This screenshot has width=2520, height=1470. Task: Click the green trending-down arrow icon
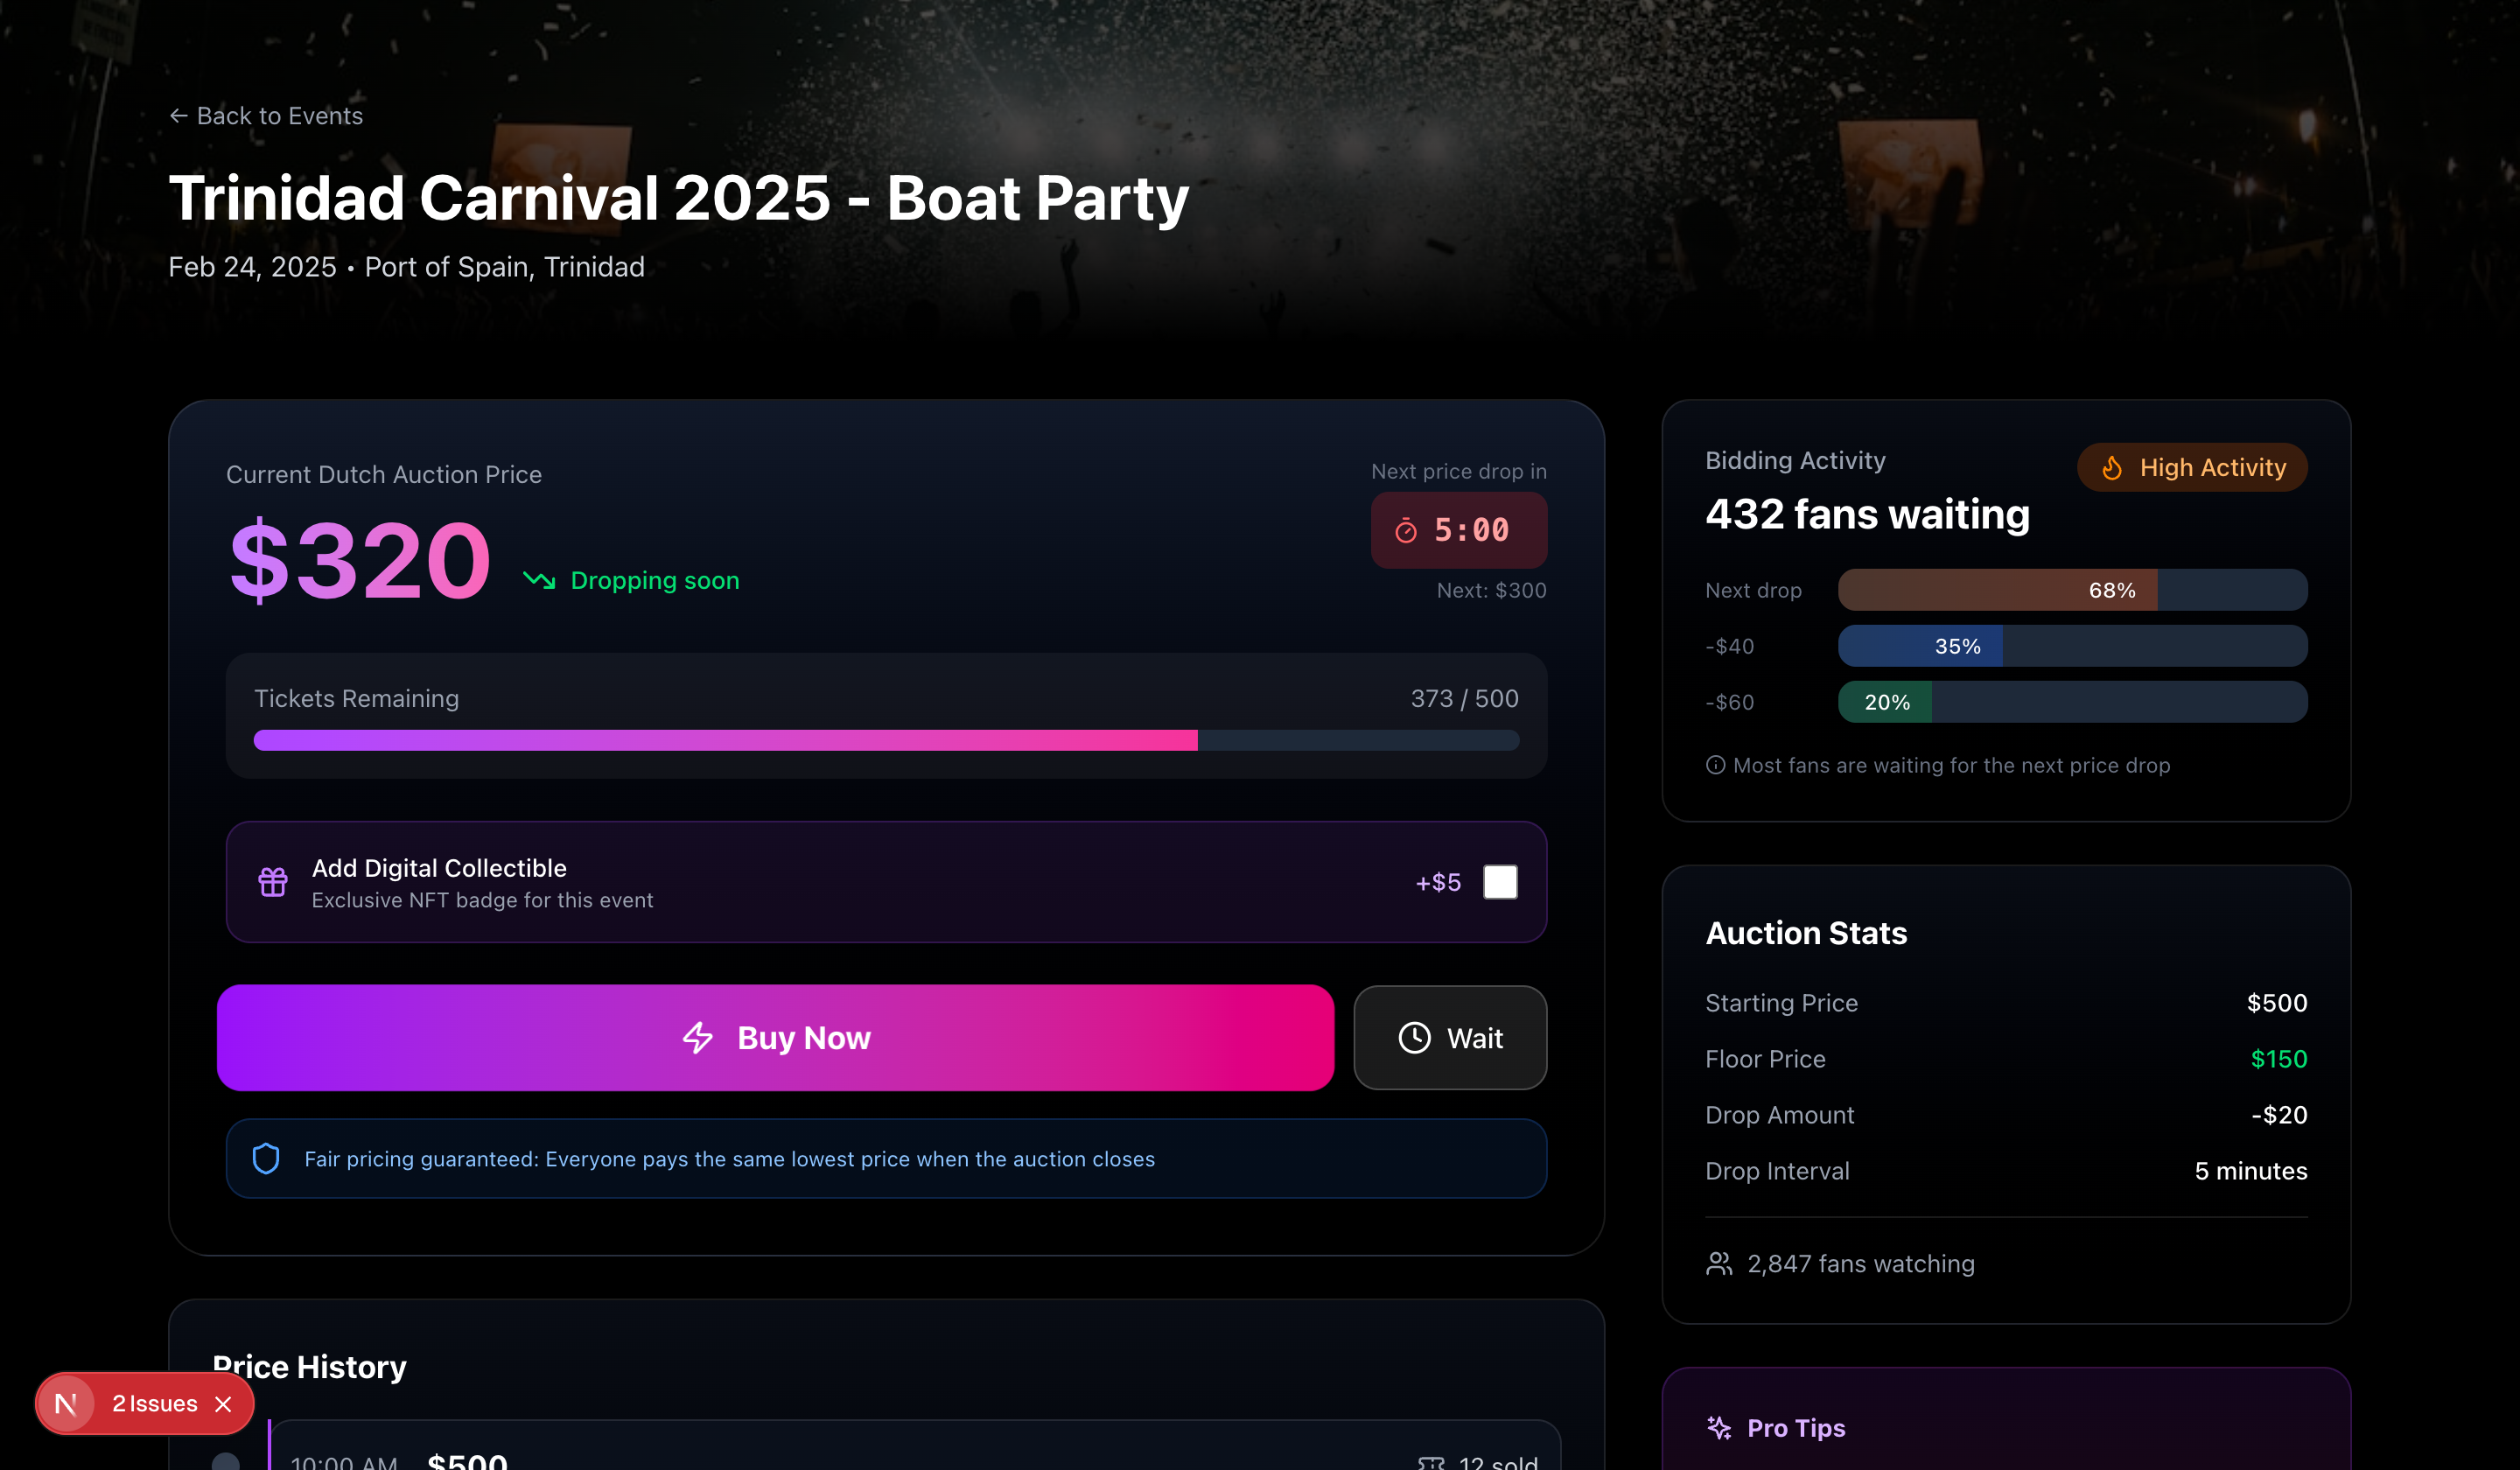point(539,580)
